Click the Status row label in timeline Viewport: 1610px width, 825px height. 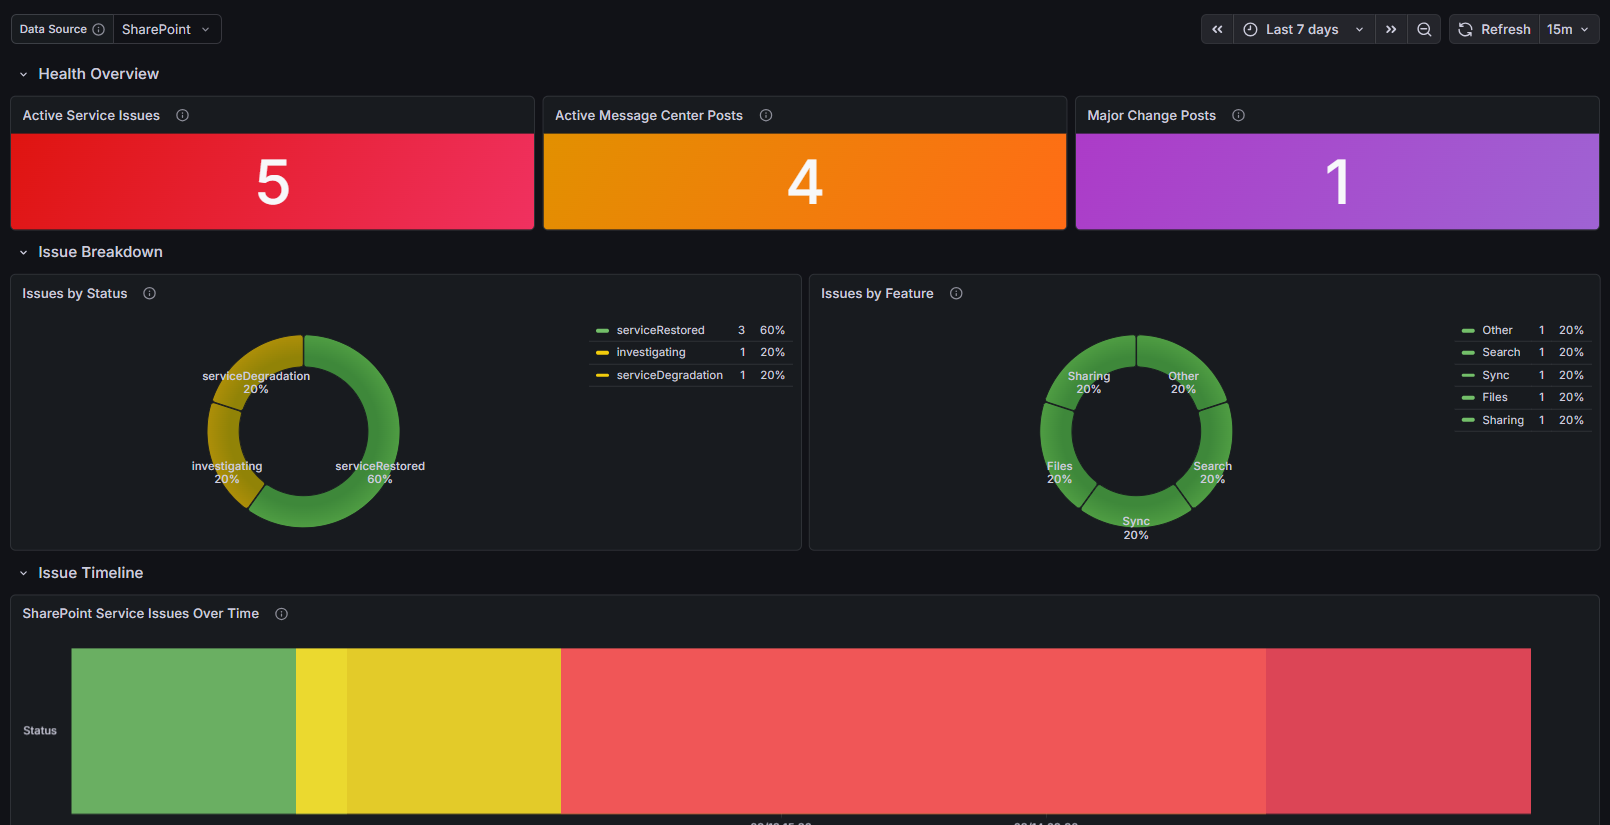click(40, 731)
